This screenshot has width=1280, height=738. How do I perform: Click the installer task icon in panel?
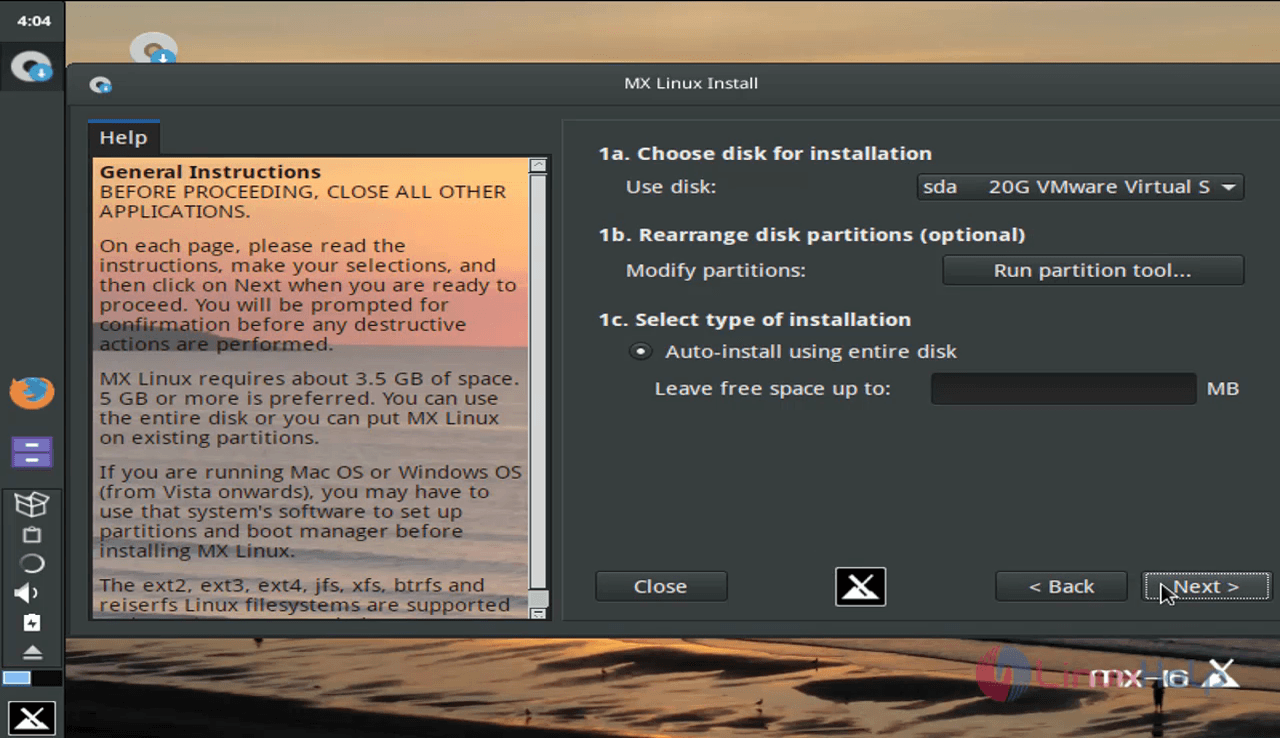[x=31, y=67]
